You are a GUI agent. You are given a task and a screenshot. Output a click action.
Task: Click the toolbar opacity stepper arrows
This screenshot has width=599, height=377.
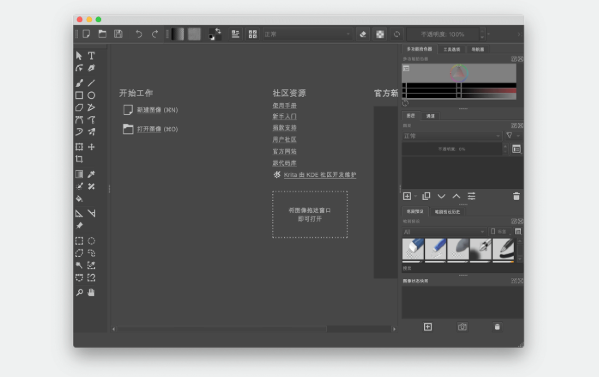point(482,34)
